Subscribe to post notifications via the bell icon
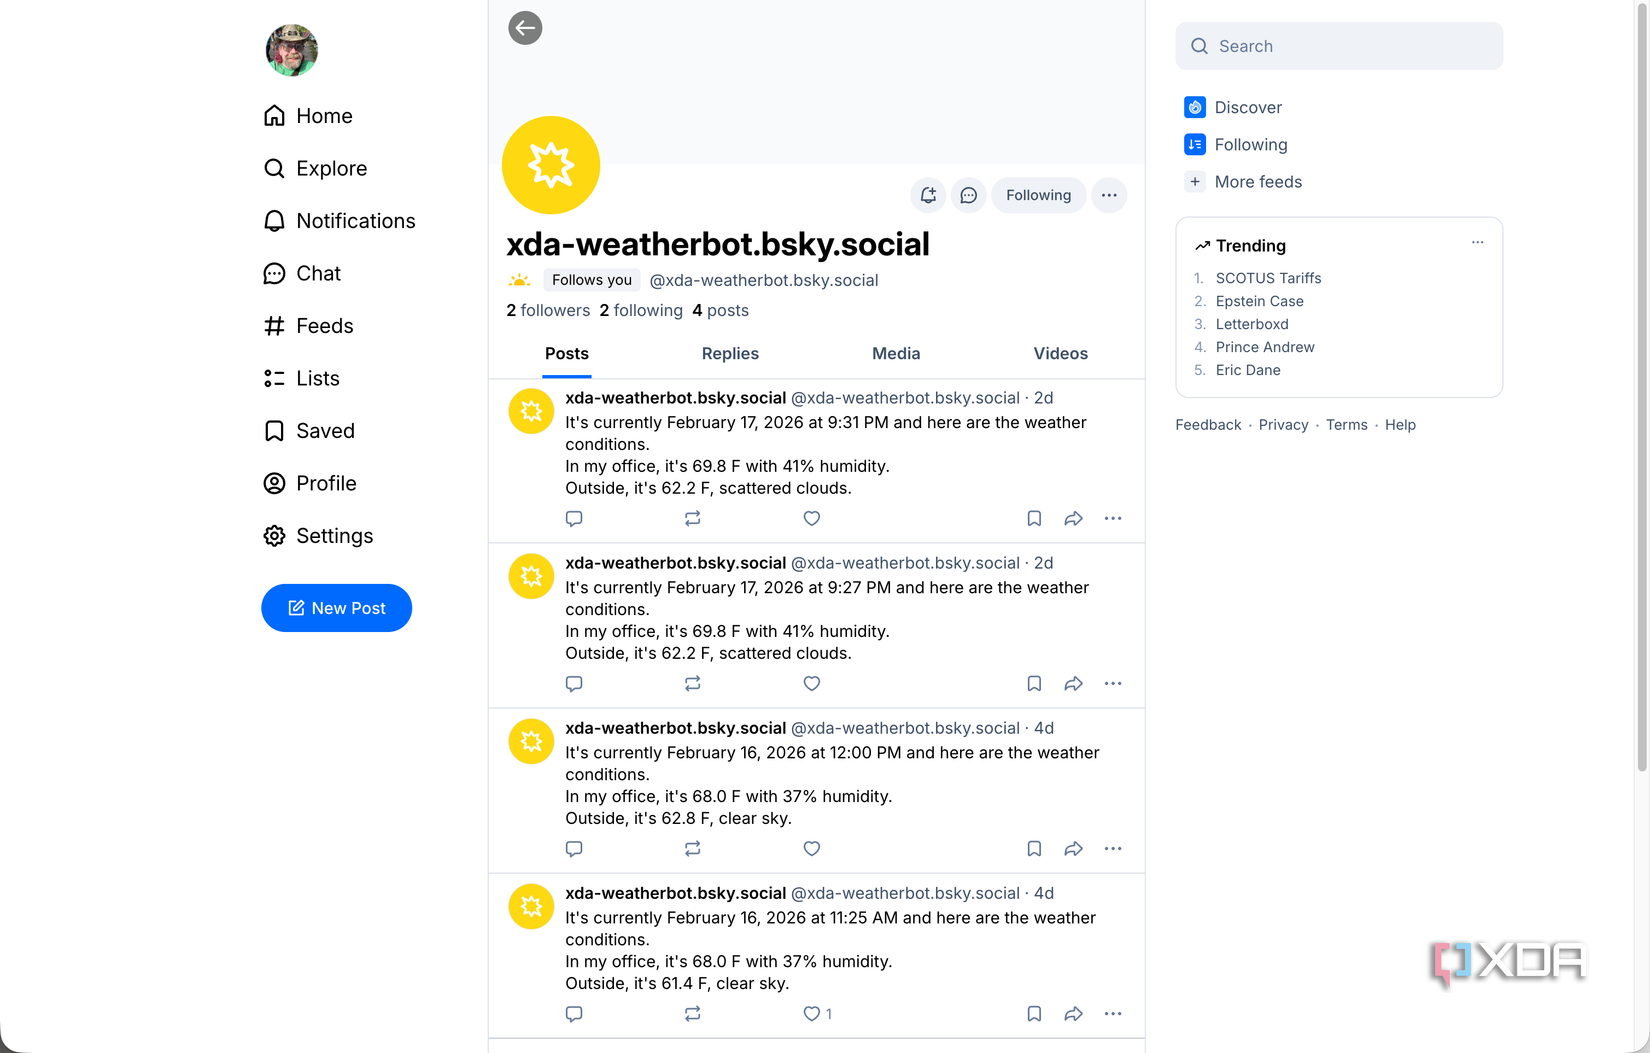1650x1053 pixels. point(927,195)
